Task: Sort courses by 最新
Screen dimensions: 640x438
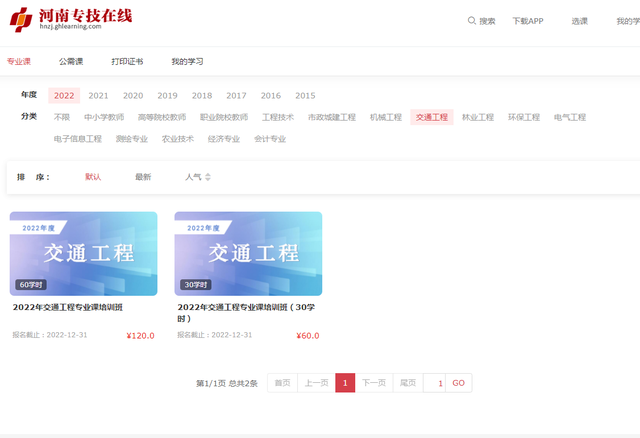Action: (143, 177)
